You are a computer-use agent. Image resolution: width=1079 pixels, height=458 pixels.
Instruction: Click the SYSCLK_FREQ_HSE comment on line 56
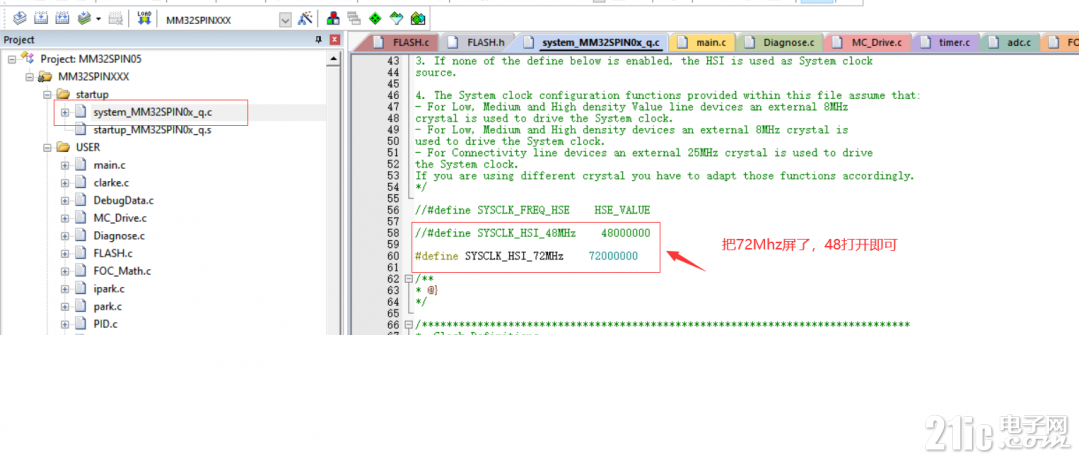coord(533,210)
